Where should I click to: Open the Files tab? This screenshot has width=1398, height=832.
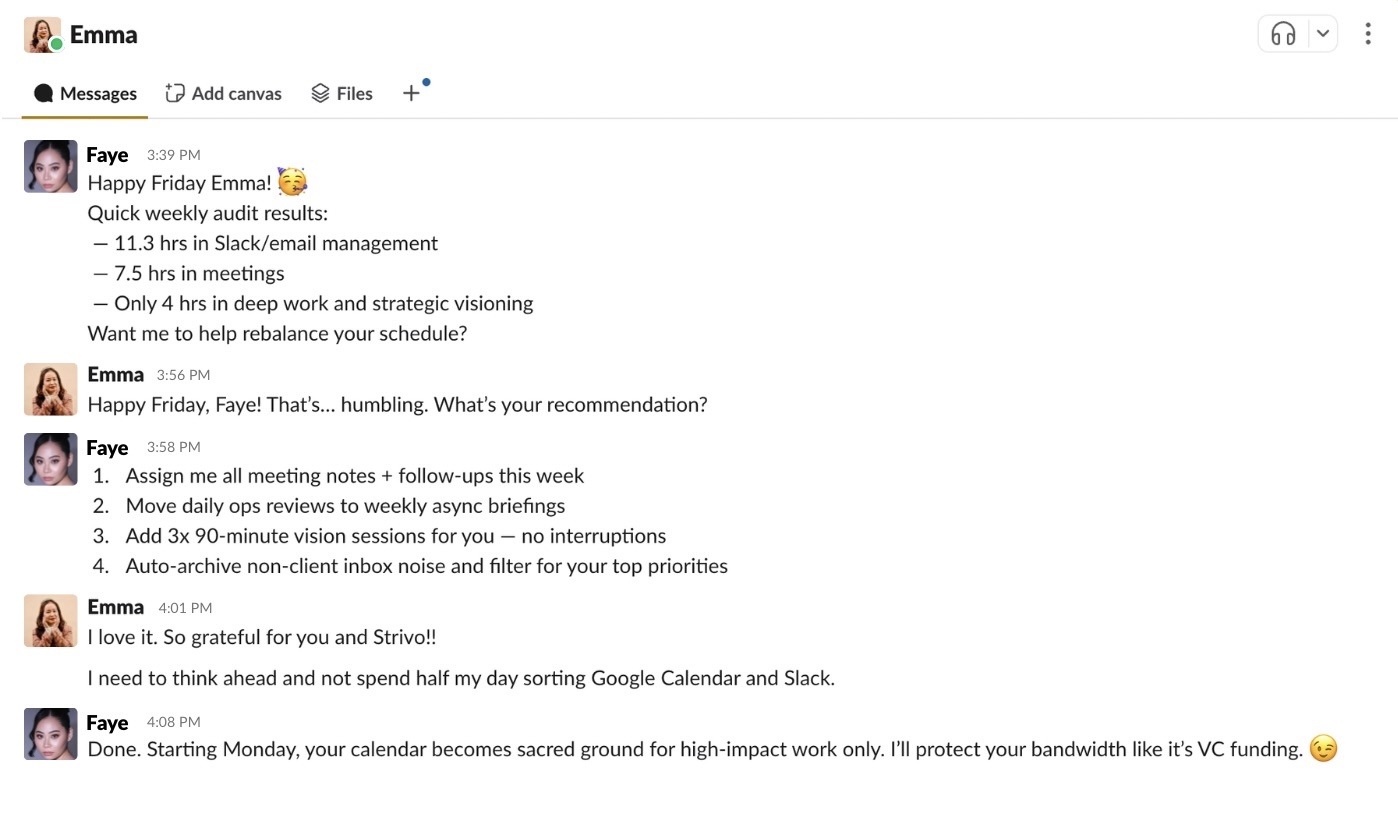tap(342, 94)
